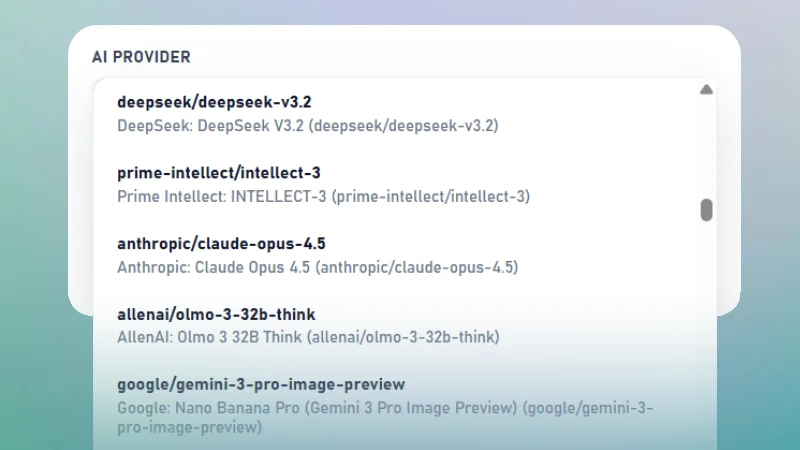The width and height of the screenshot is (800, 450).
Task: Click empty area right of olmo-3-32b-think title
Action: (x=500, y=314)
